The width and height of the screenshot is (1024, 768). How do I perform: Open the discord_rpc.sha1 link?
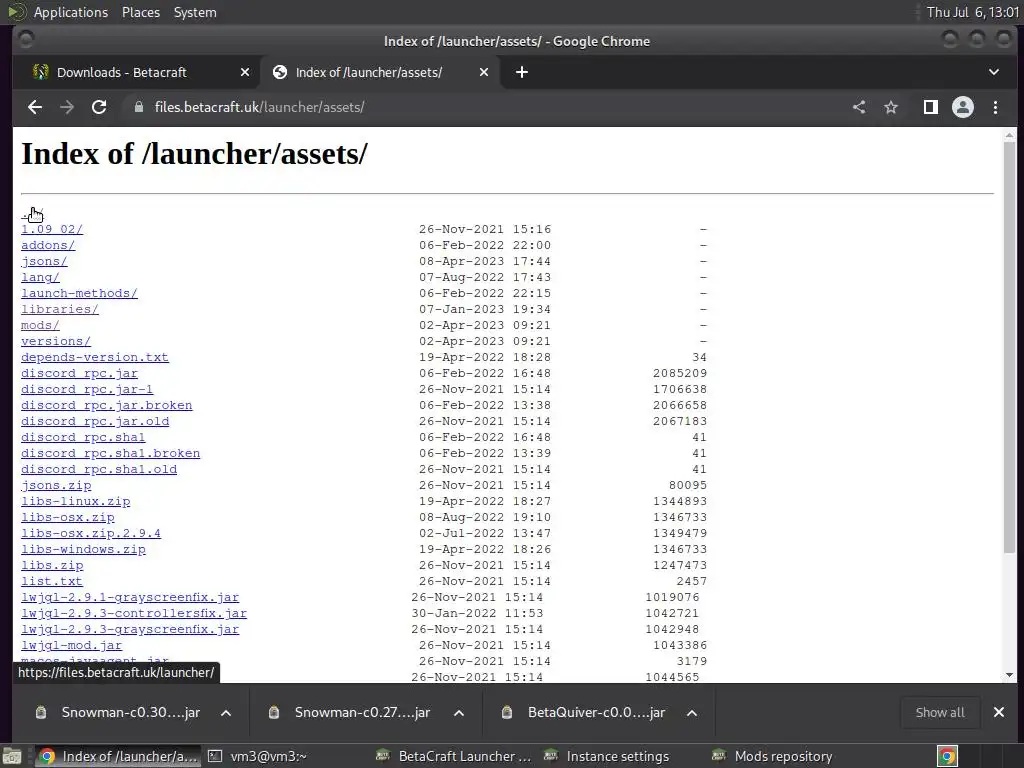84,438
